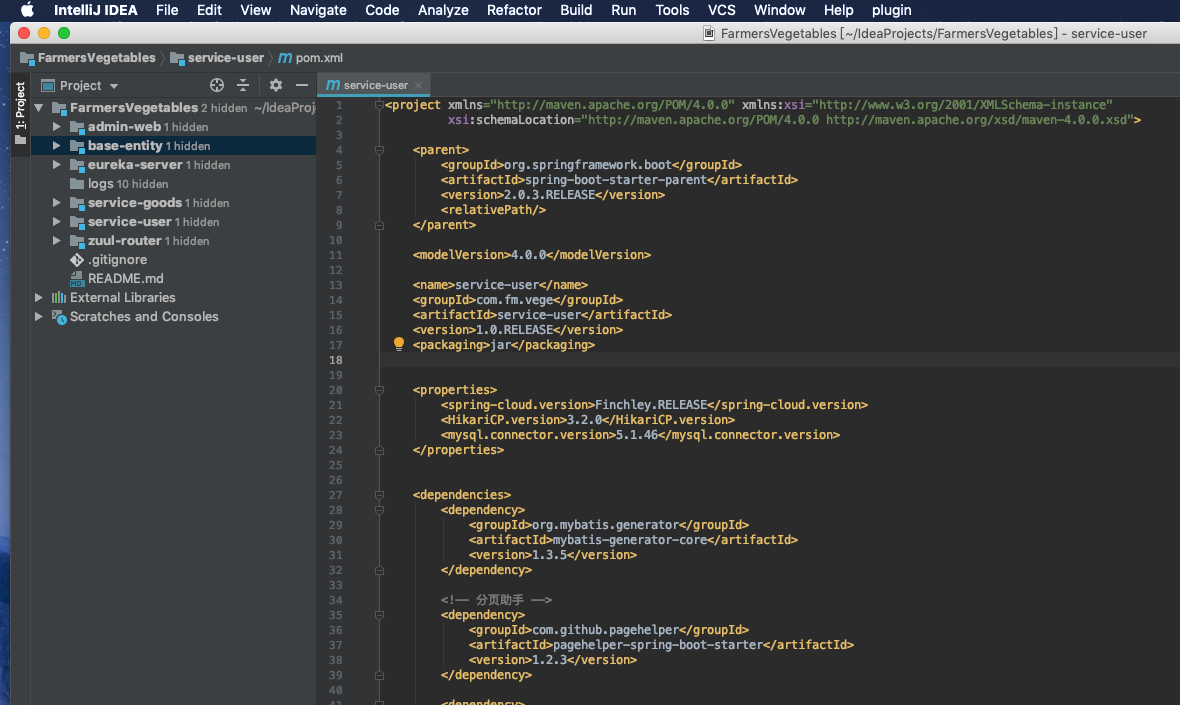This screenshot has width=1180, height=705.
Task: Collapse the FarmersVegetables root node
Action: [x=39, y=108]
